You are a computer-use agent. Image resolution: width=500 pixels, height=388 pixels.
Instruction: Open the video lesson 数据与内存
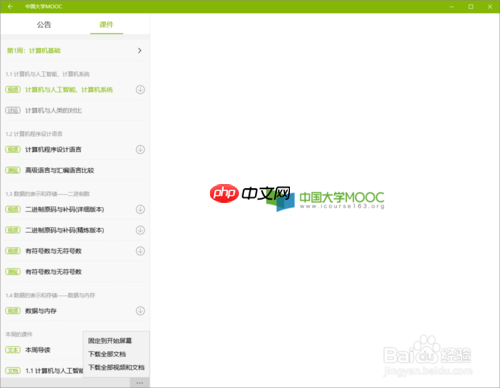point(41,311)
